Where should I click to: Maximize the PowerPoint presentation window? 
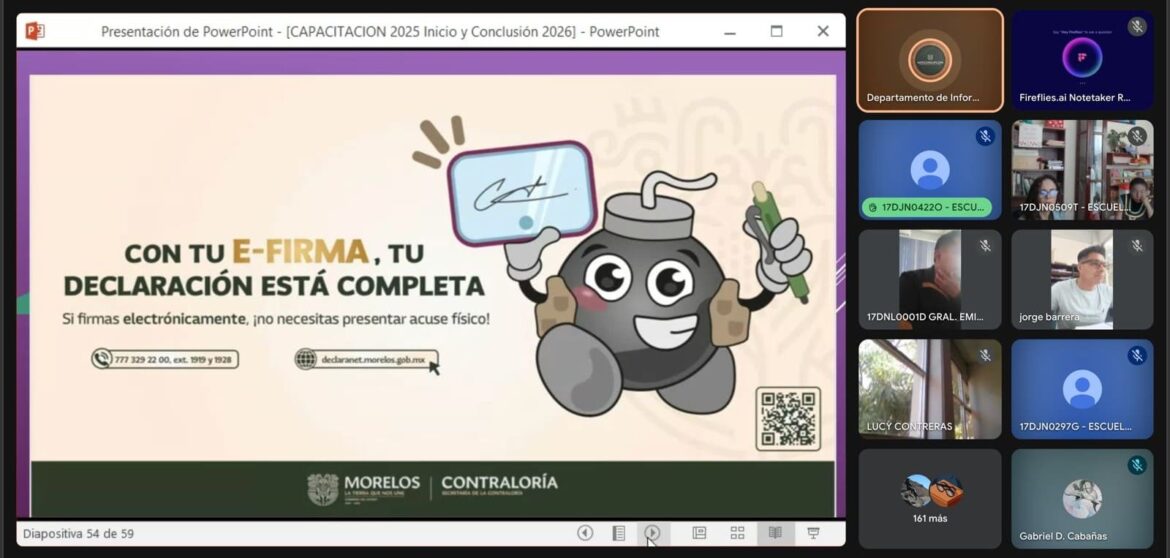776,31
